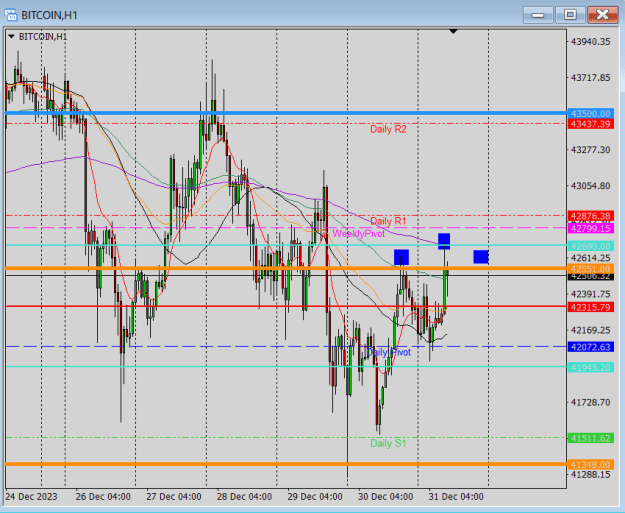
Task: Click the 42614.25 price scale value
Action: [x=591, y=258]
